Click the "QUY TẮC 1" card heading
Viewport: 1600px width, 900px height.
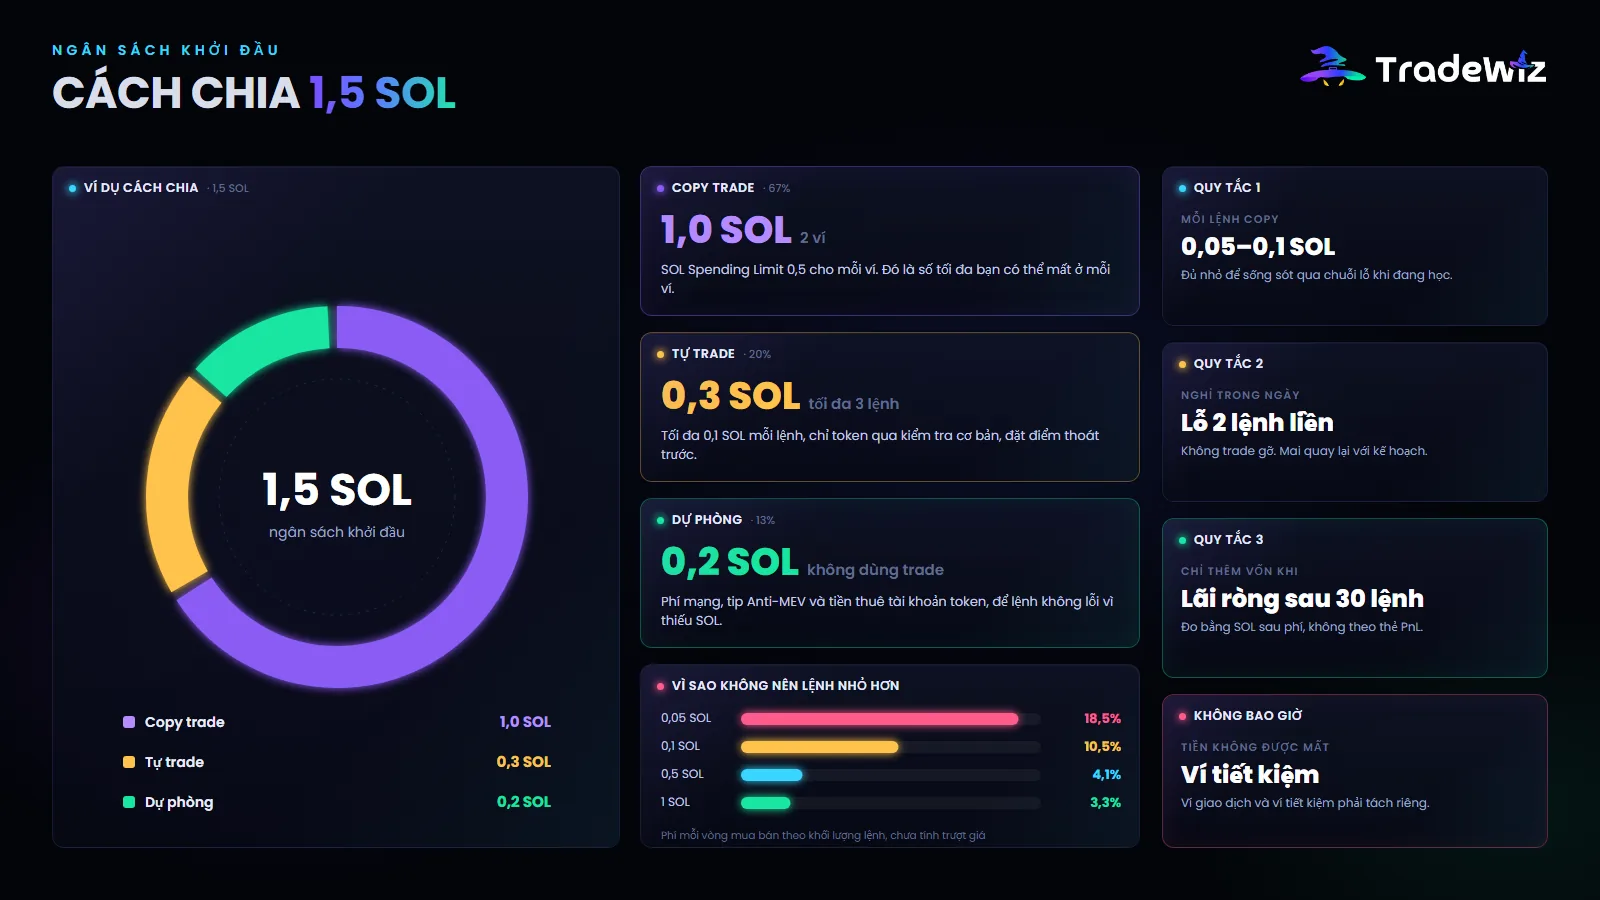click(x=1227, y=188)
